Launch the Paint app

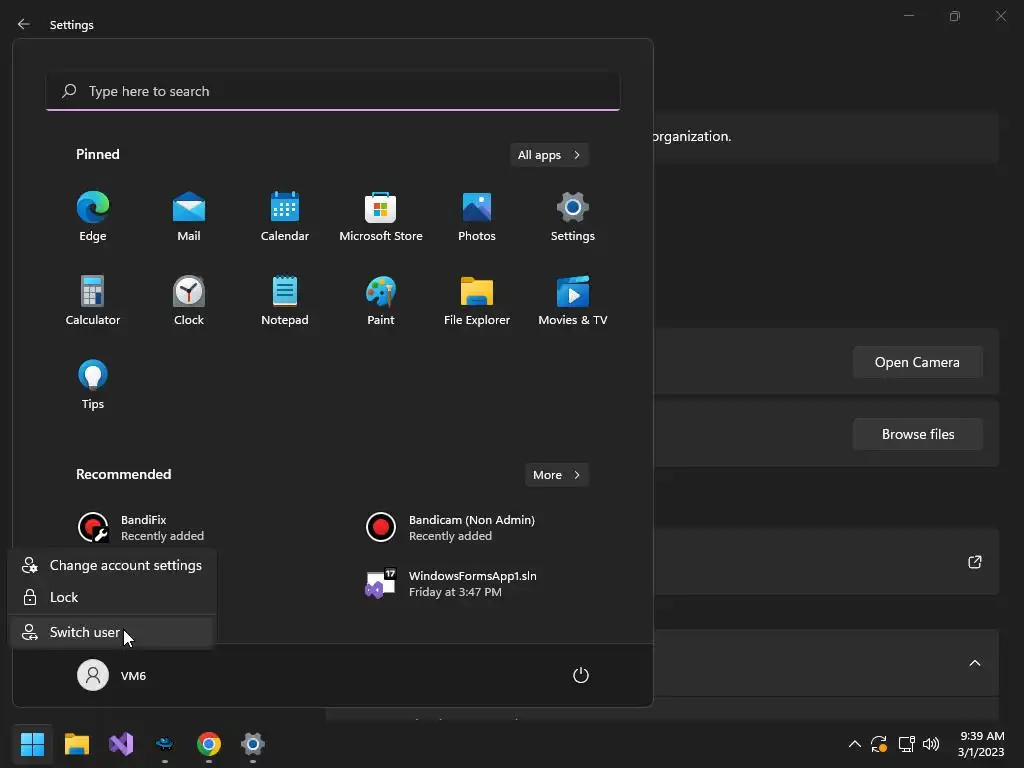pyautogui.click(x=381, y=301)
